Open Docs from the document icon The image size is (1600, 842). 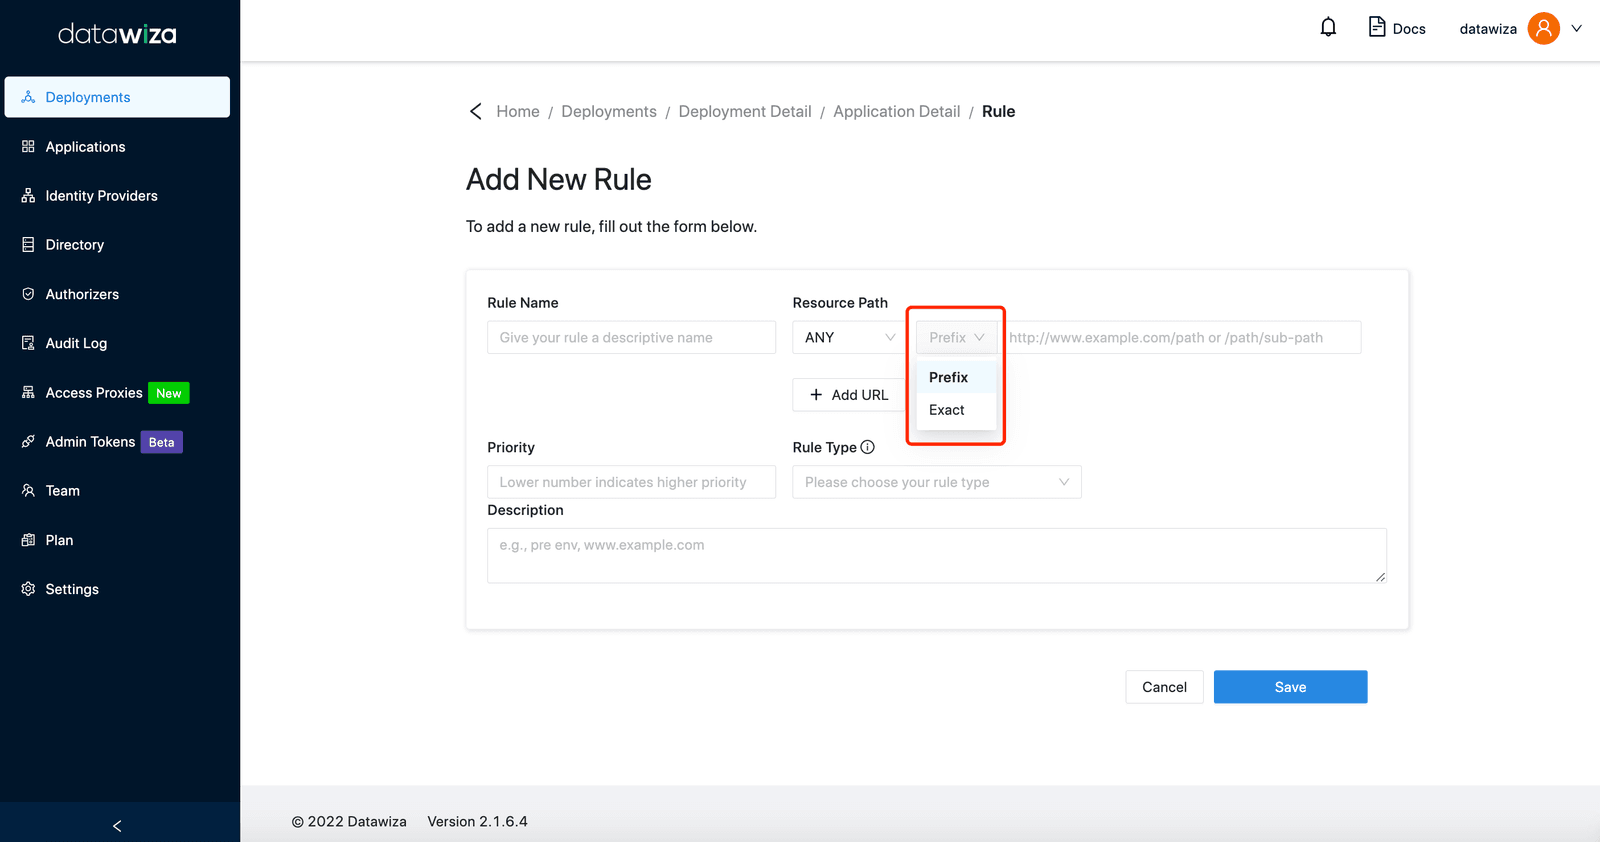point(1377,27)
